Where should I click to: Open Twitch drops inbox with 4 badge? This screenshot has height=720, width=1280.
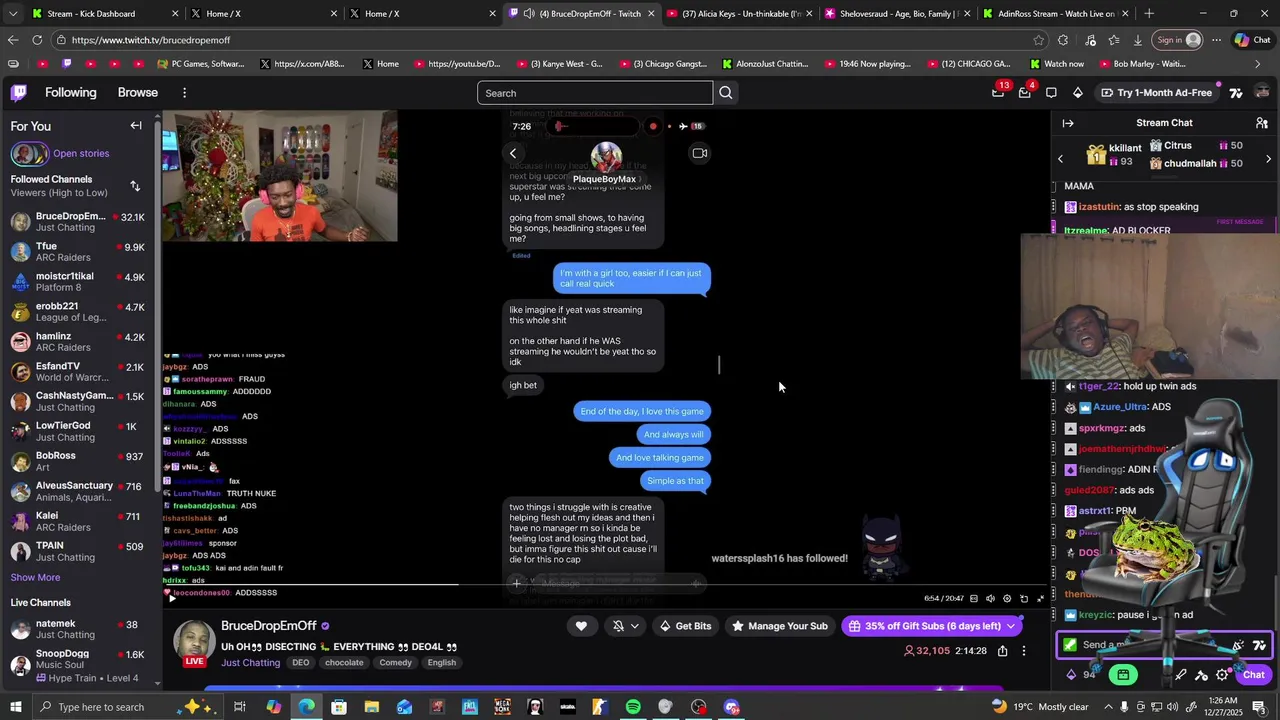point(1024,92)
